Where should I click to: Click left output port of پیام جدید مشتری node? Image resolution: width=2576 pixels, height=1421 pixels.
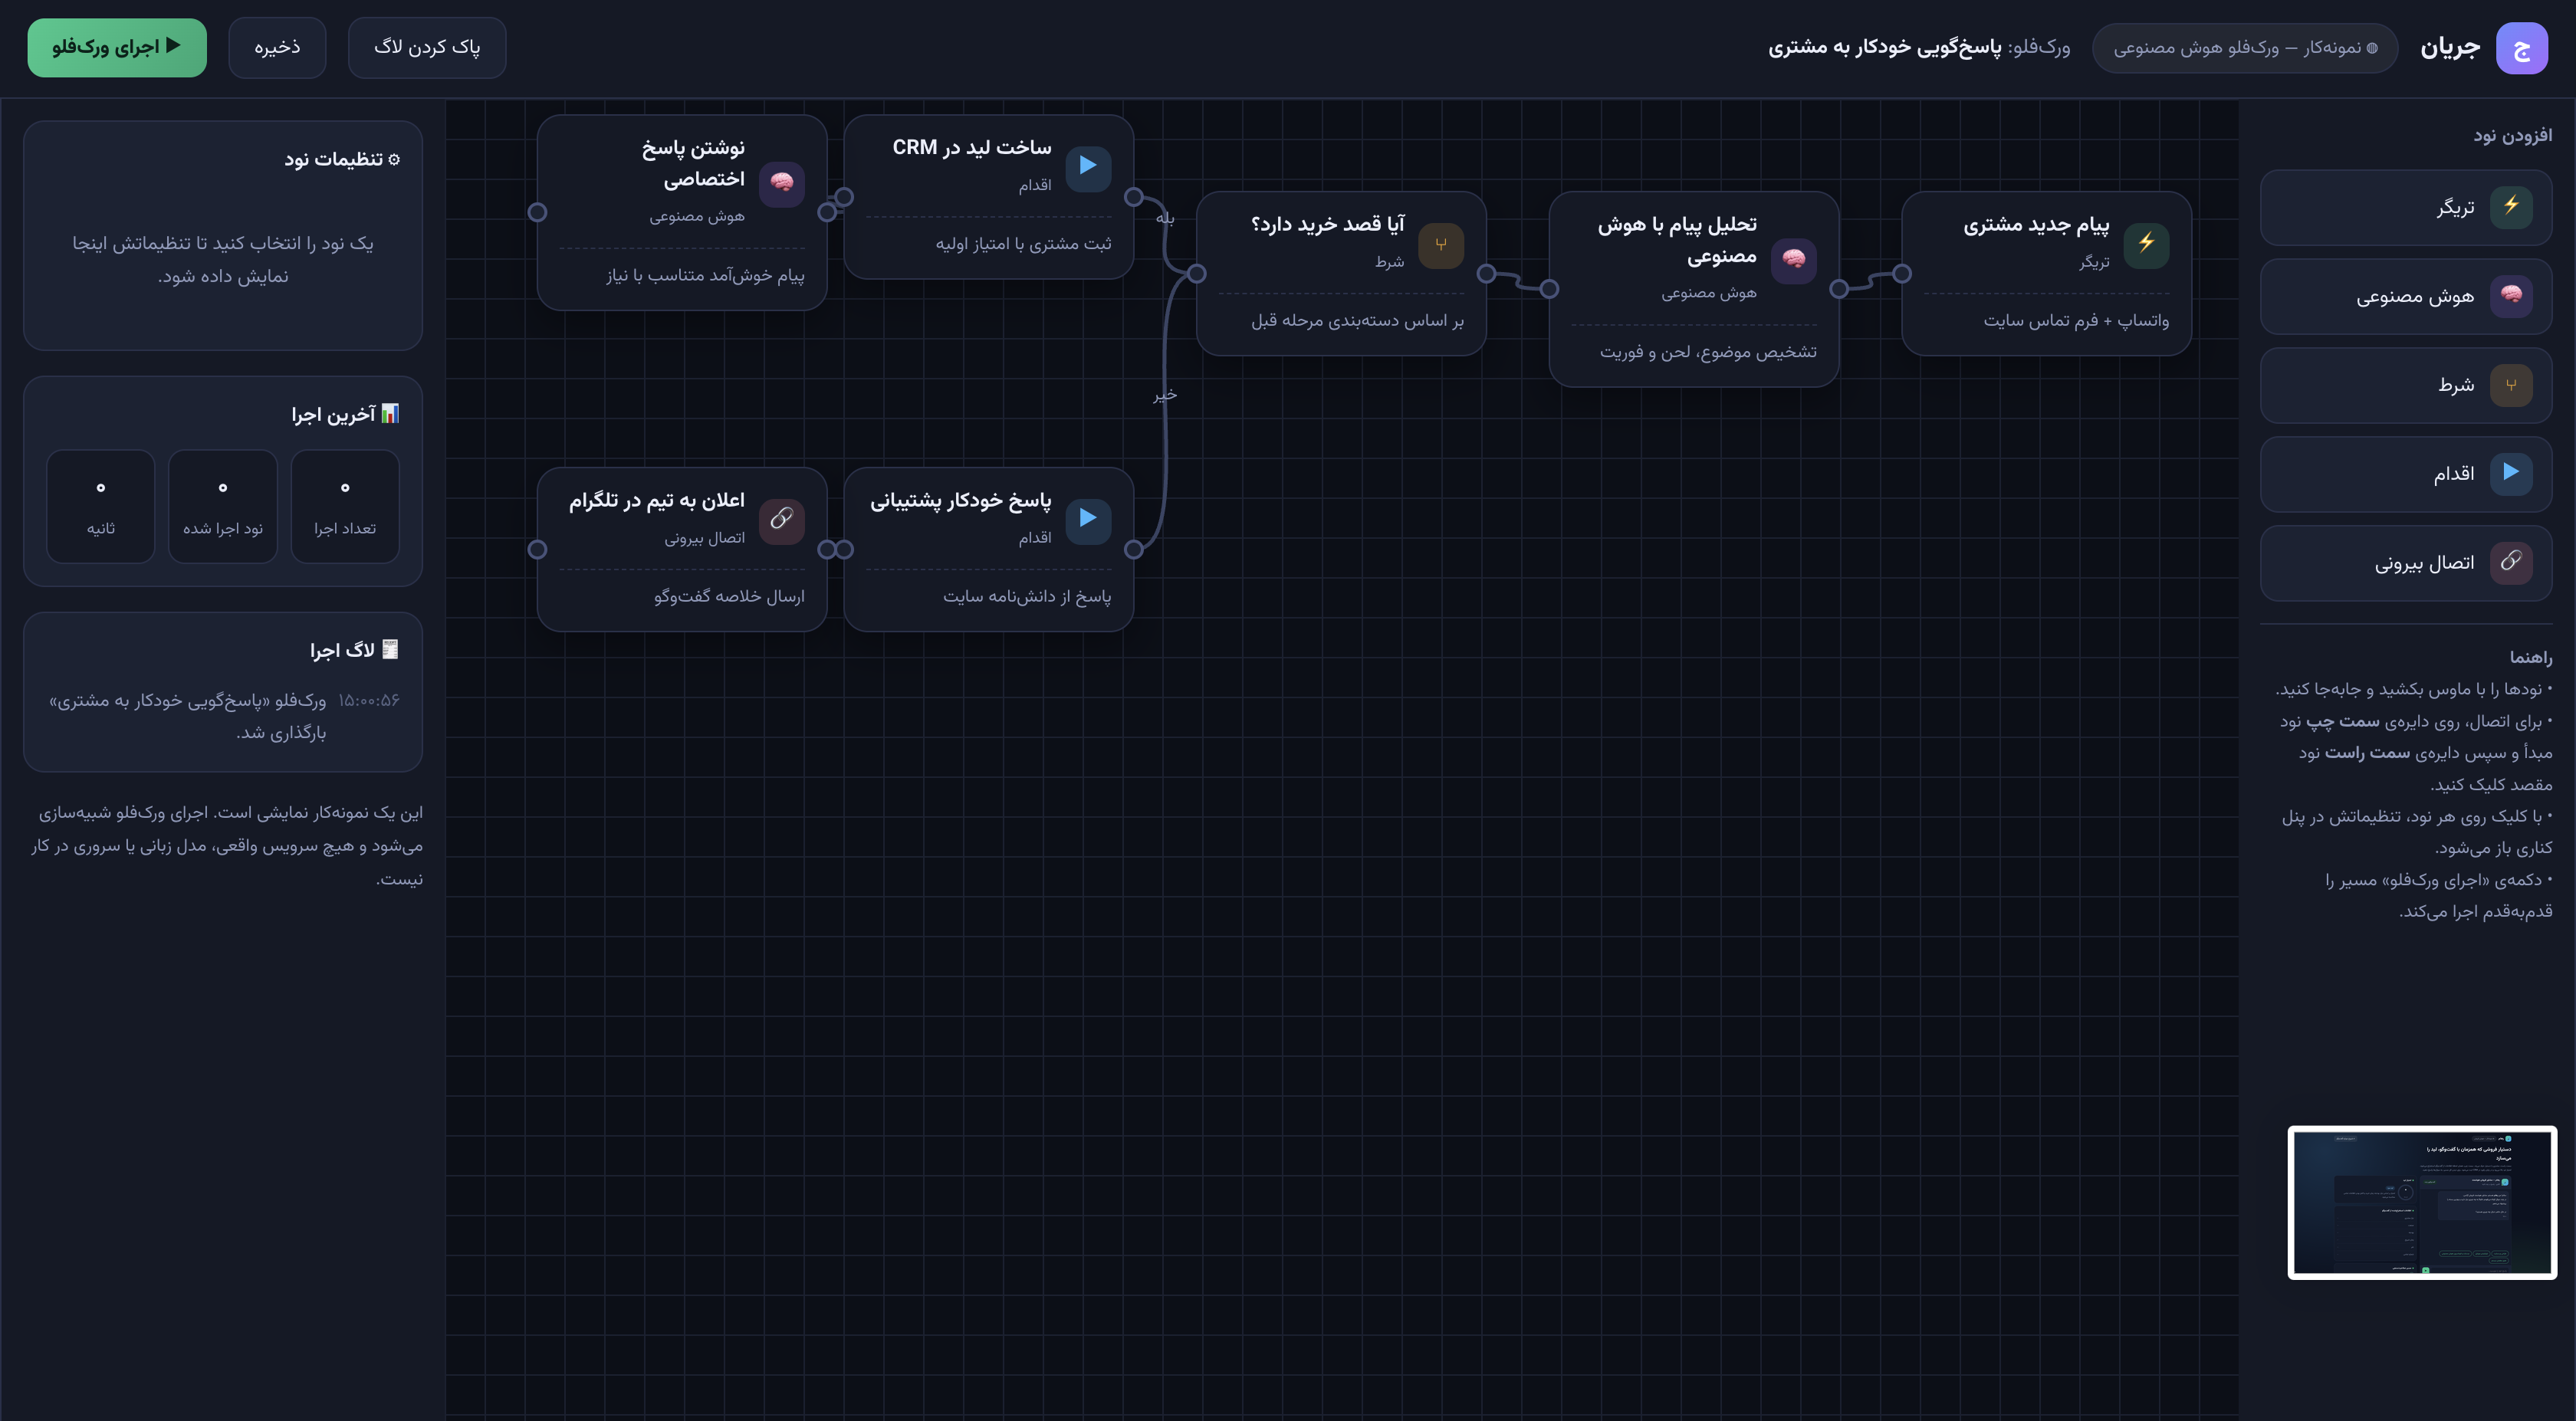tap(1902, 274)
